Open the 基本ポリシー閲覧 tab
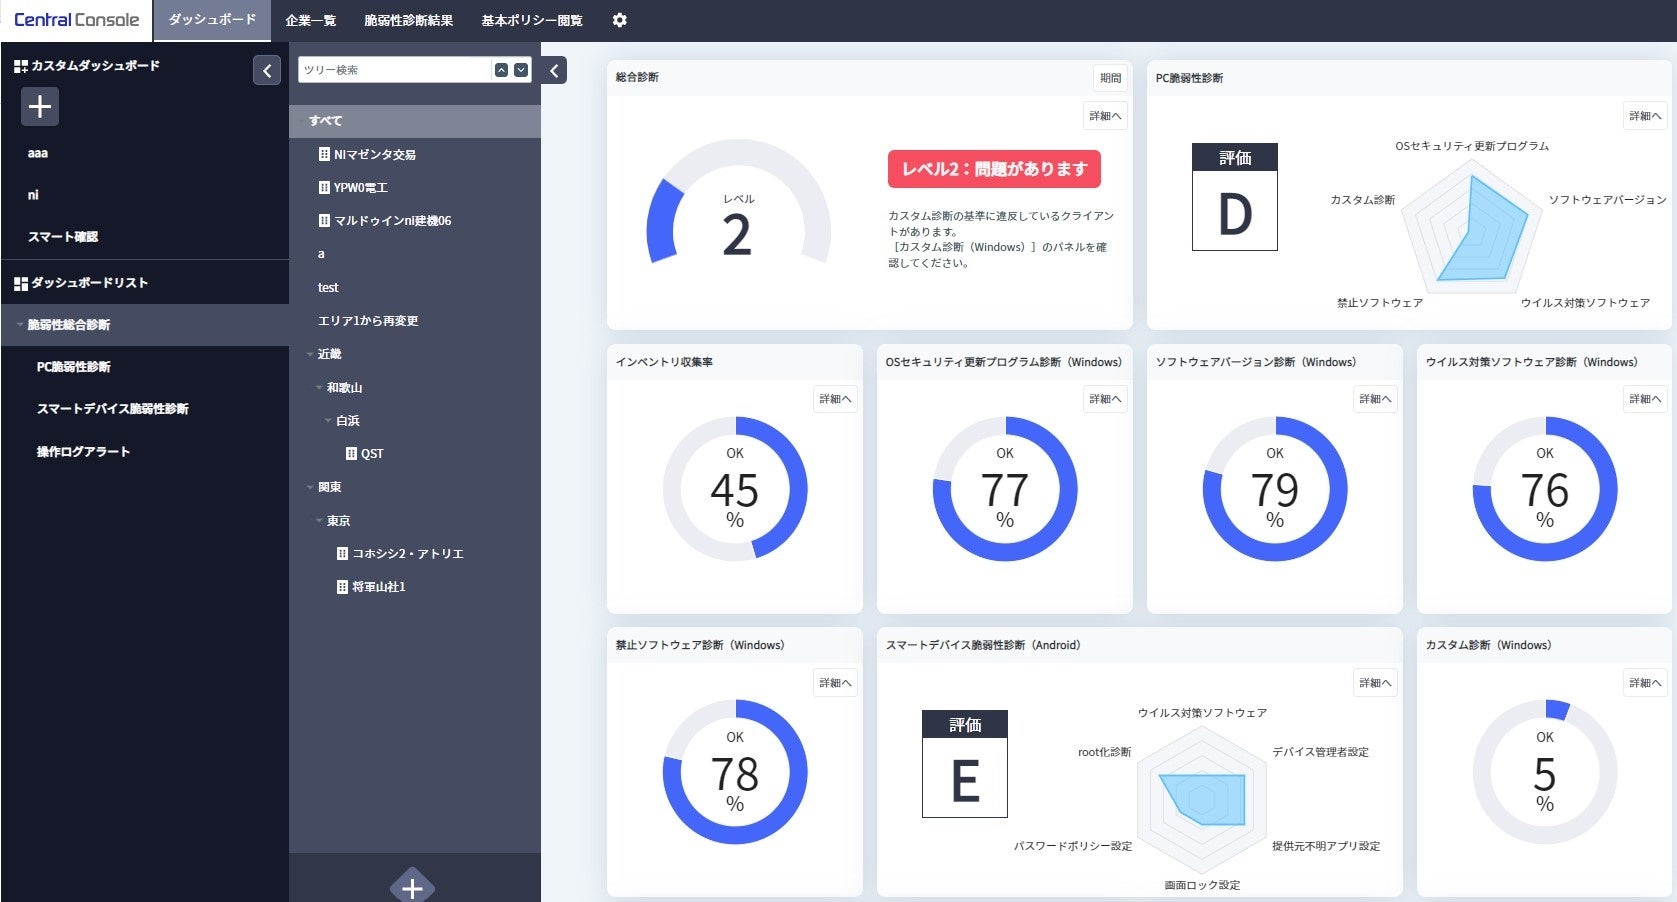 (532, 20)
